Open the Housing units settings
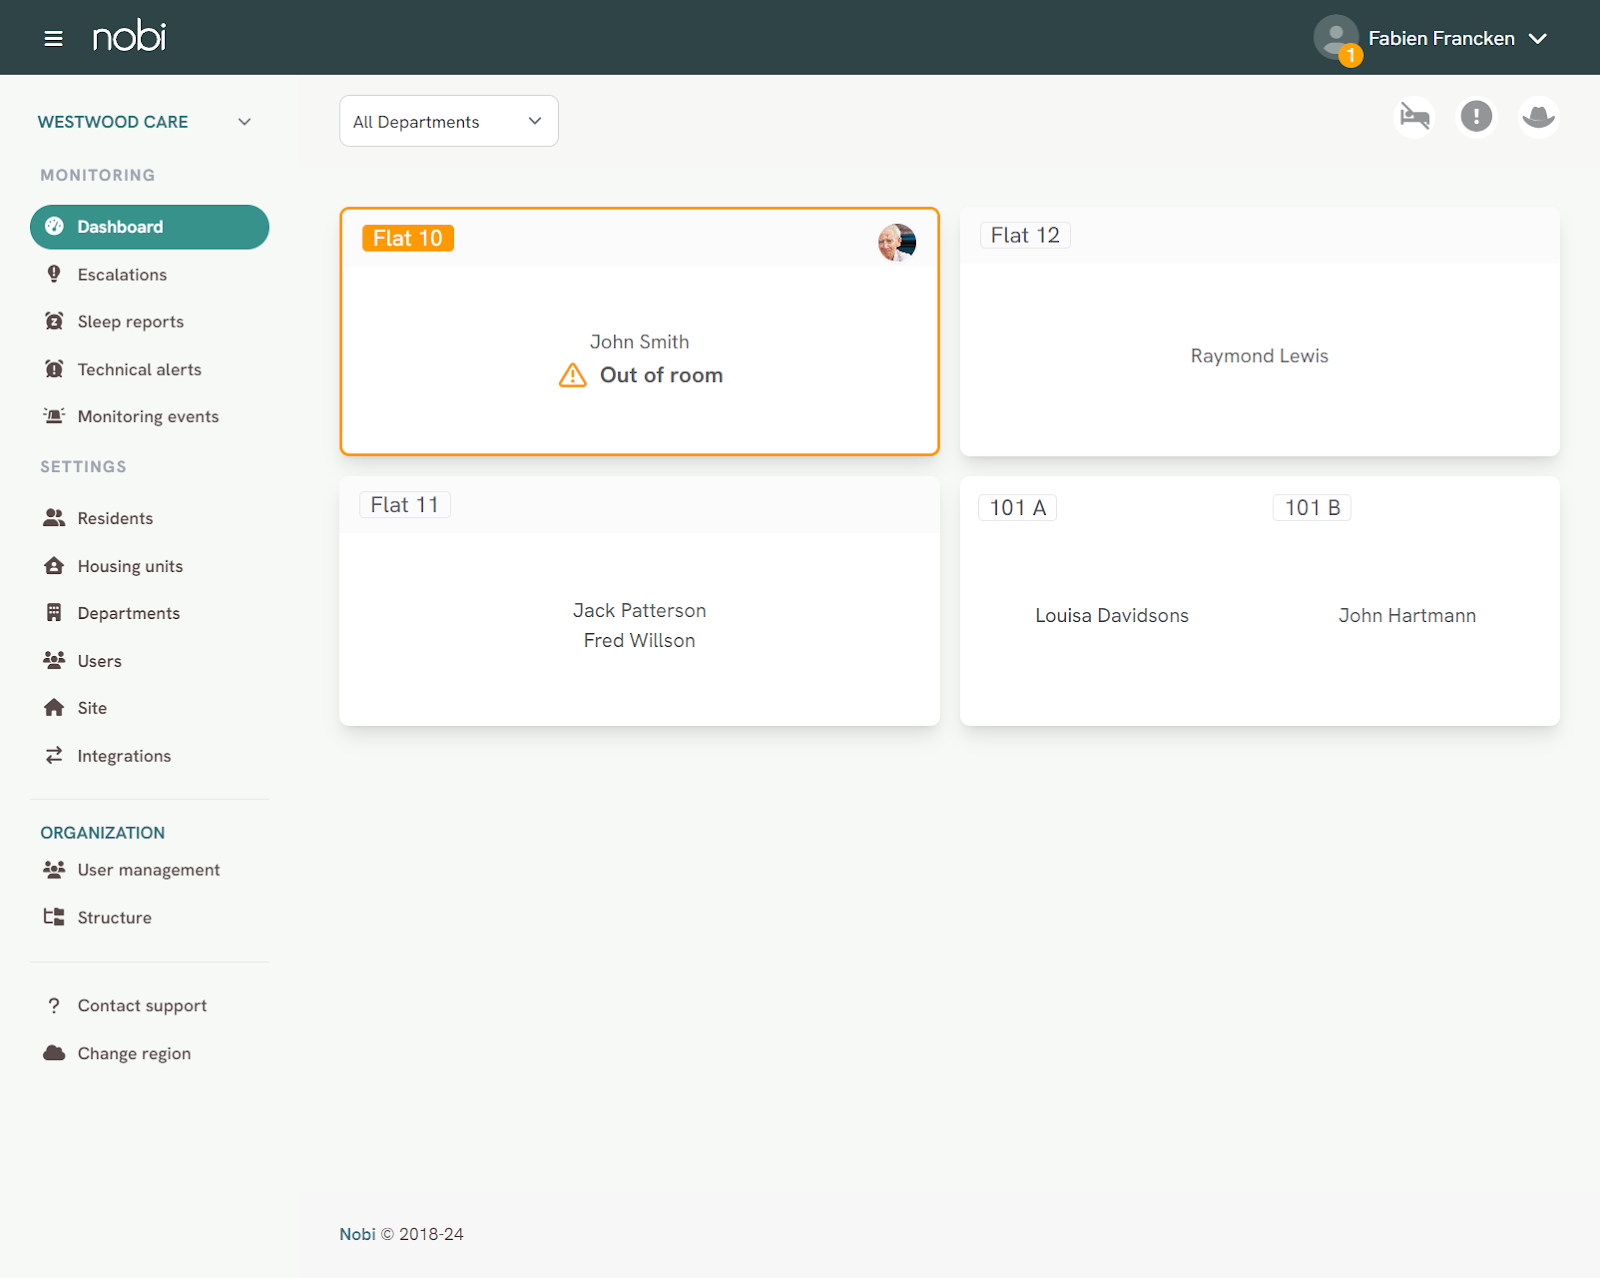Viewport: 1600px width, 1278px height. (x=130, y=565)
